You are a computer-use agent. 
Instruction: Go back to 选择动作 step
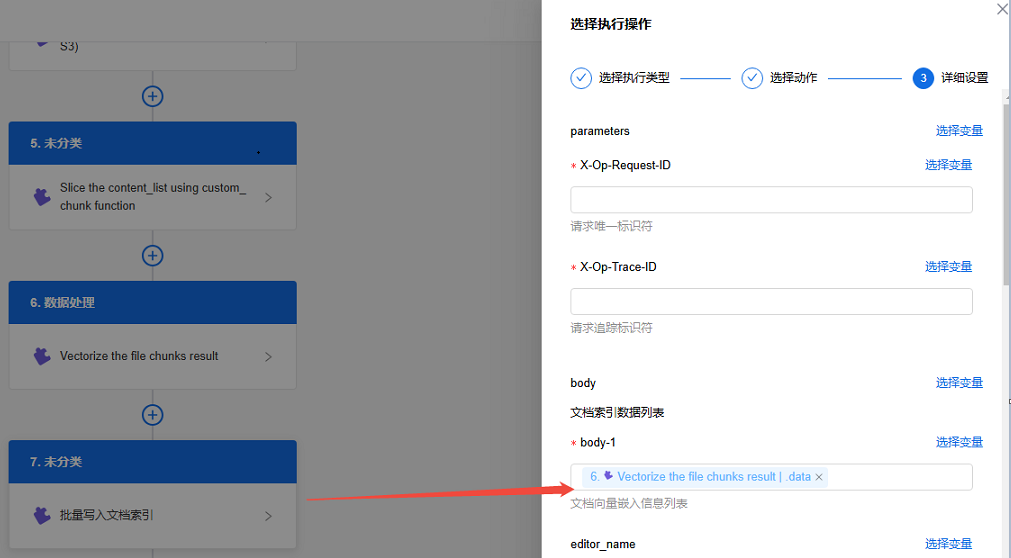pyautogui.click(x=793, y=78)
